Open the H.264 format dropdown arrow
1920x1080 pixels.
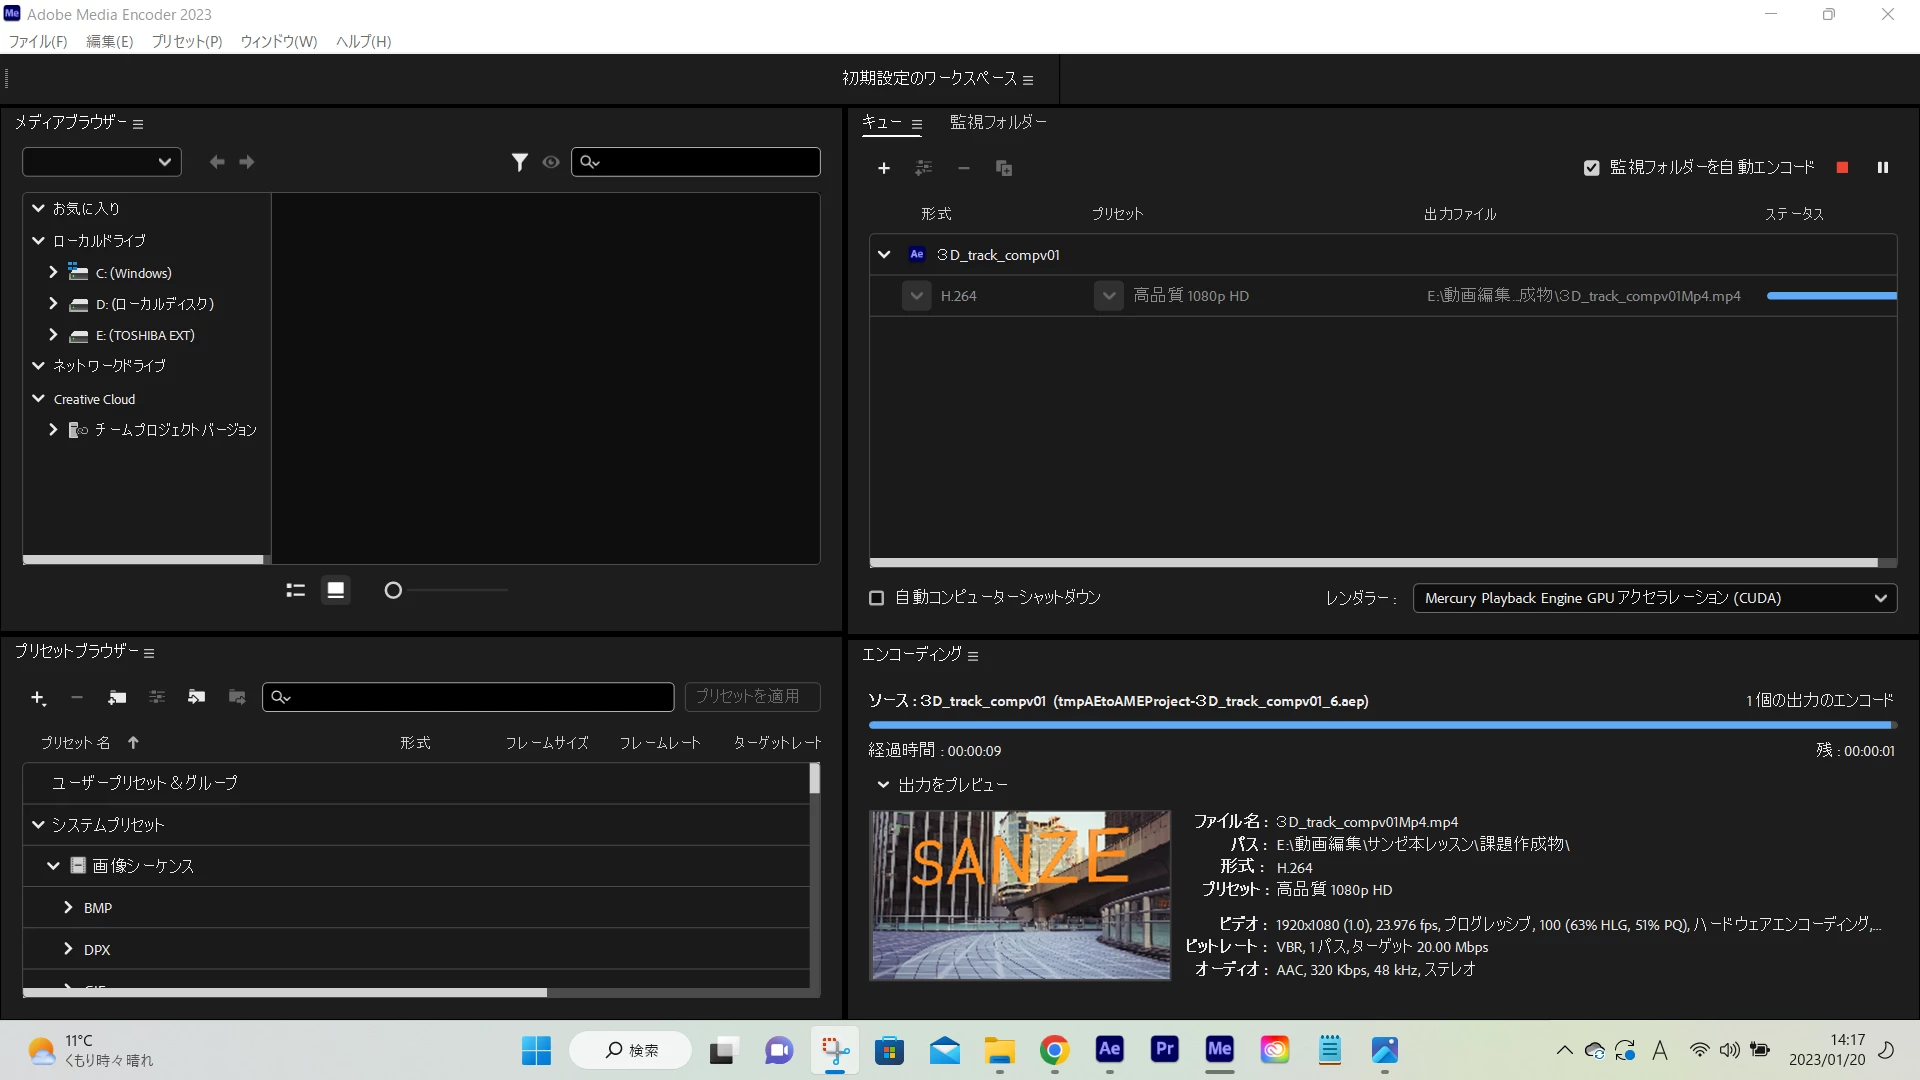(916, 296)
